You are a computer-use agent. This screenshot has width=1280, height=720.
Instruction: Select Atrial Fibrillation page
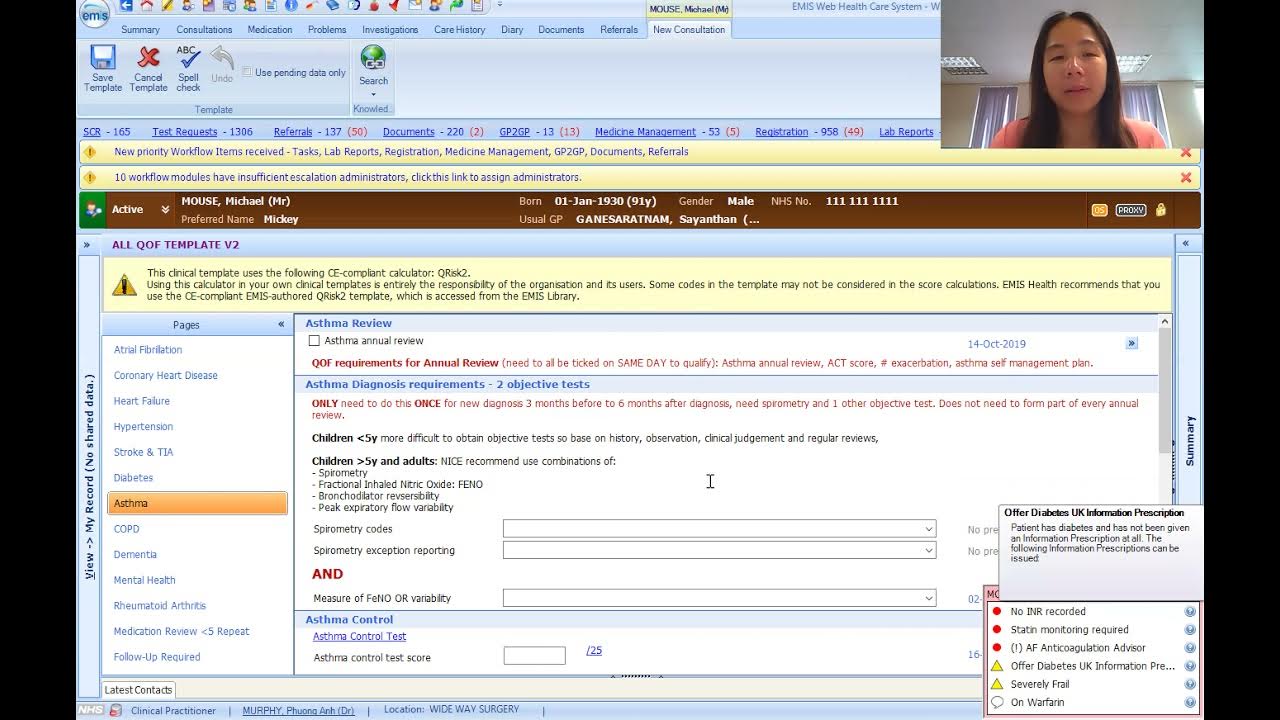[x=148, y=350]
